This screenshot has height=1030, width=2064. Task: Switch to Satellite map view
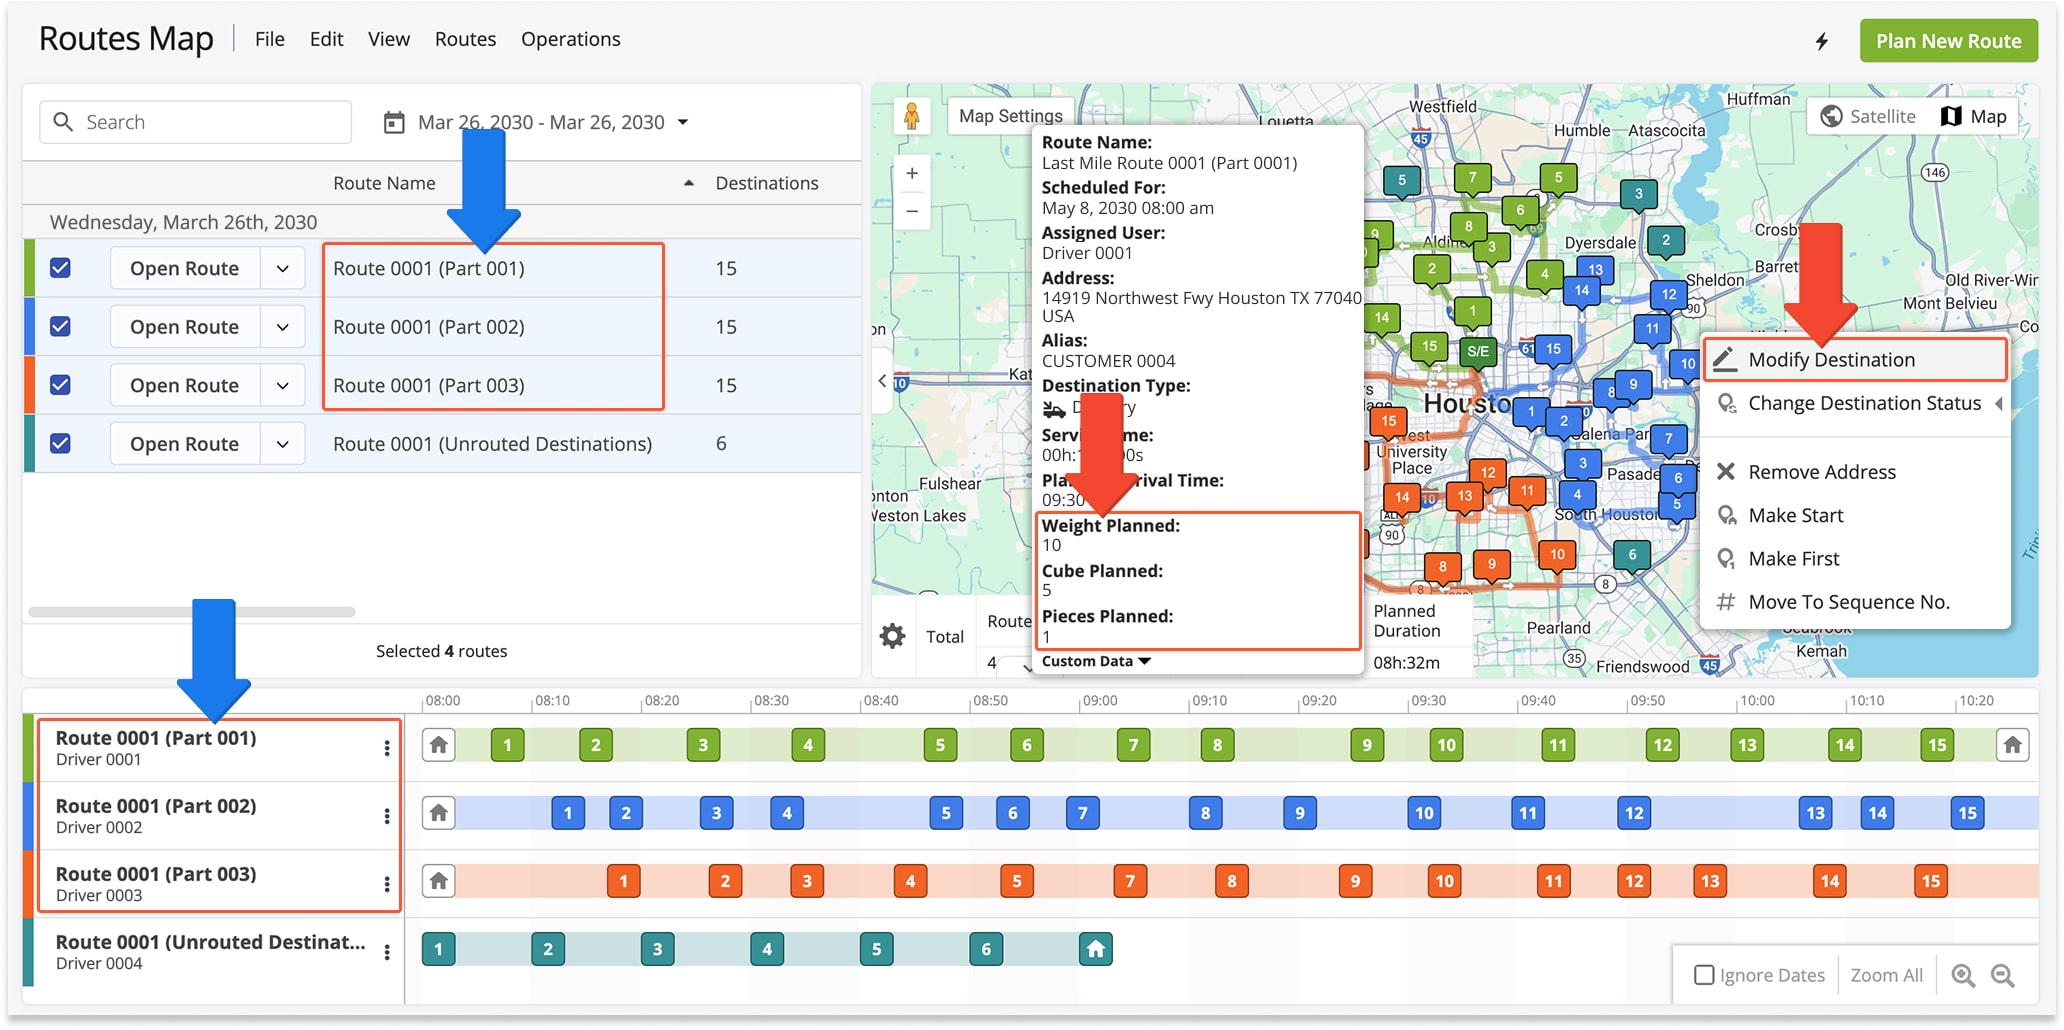pyautogui.click(x=1868, y=116)
